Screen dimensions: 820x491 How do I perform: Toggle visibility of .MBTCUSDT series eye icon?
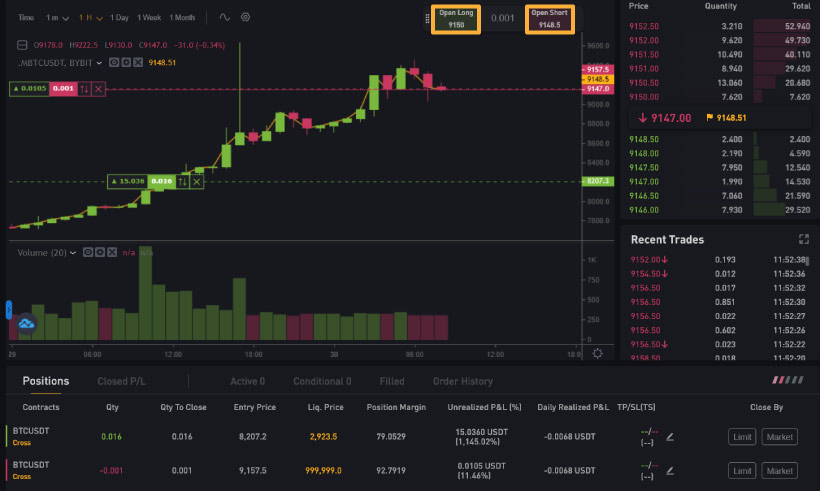point(113,62)
